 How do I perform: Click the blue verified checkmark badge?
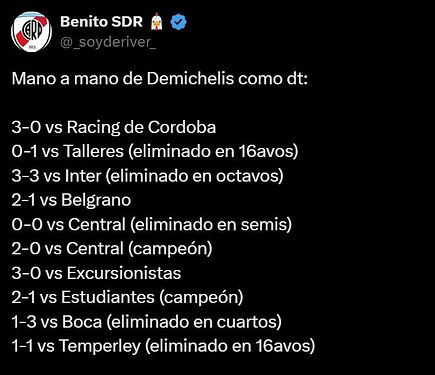(178, 22)
